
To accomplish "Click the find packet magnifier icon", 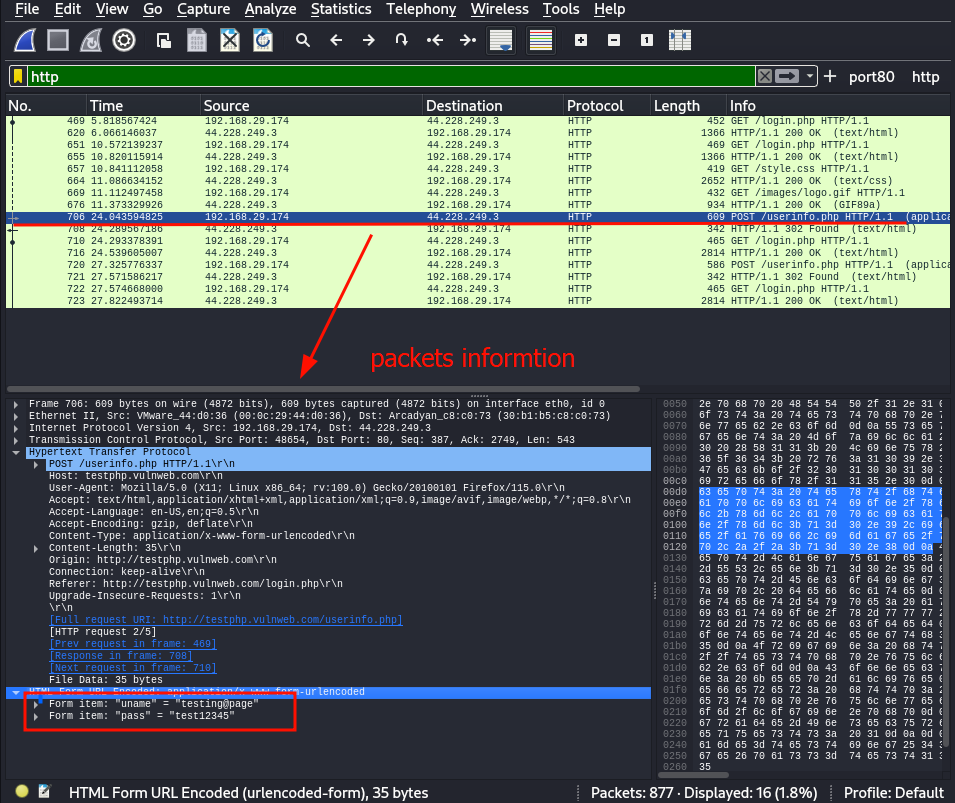I will coord(303,41).
